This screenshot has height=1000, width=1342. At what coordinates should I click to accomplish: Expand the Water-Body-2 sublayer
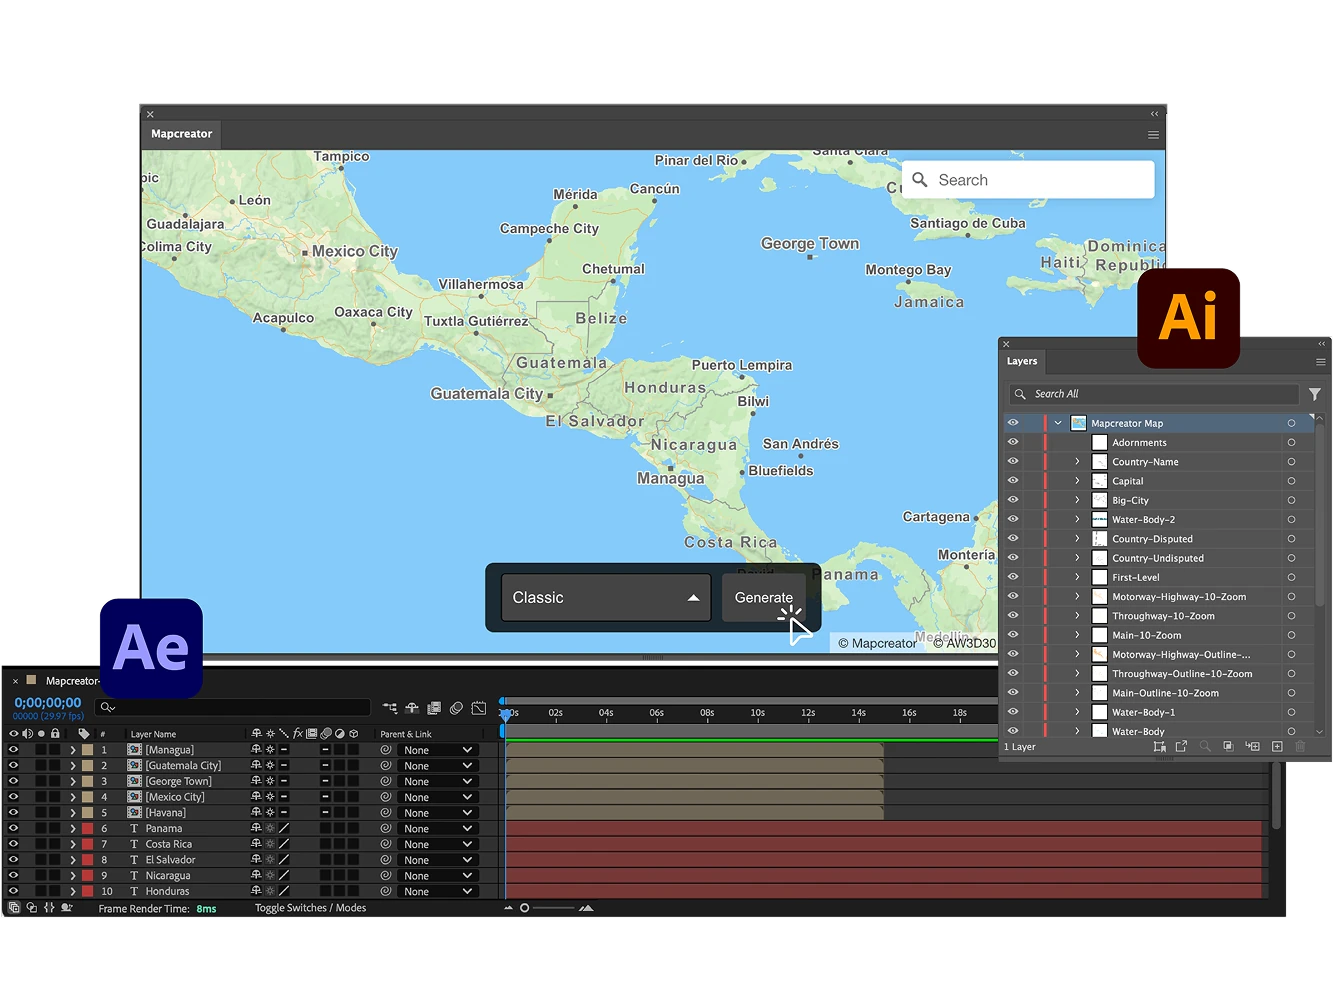1077,520
